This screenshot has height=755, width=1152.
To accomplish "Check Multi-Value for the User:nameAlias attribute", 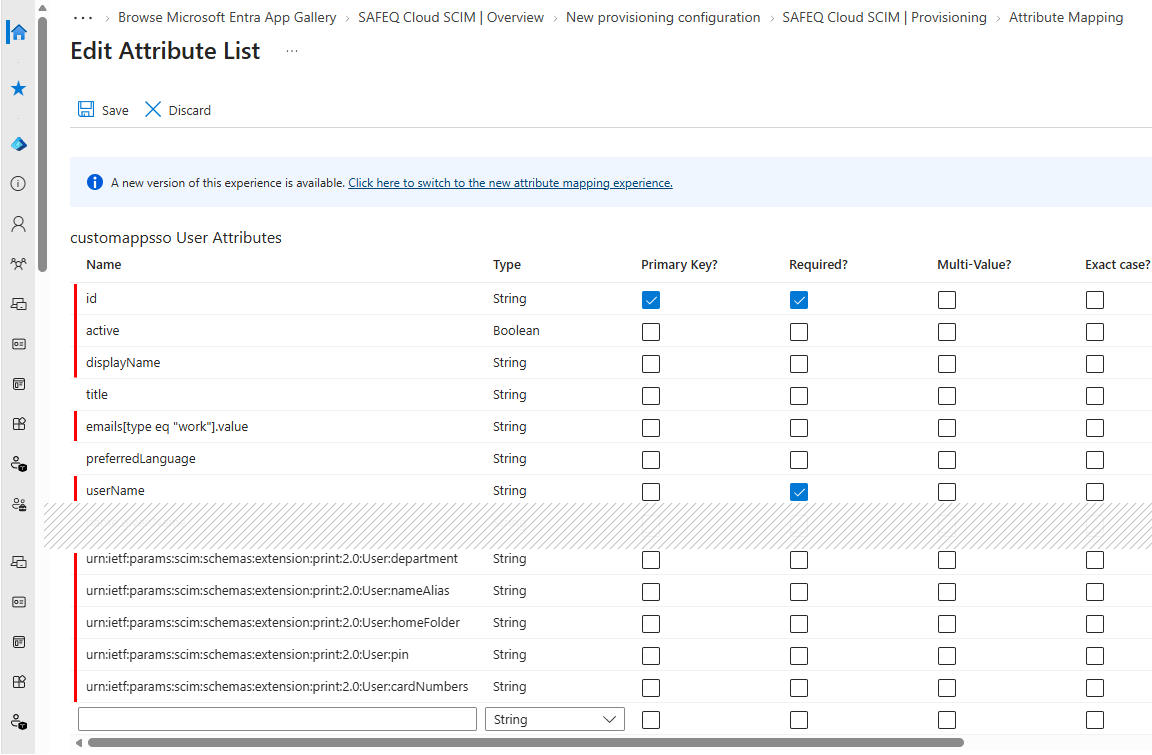I will point(947,592).
